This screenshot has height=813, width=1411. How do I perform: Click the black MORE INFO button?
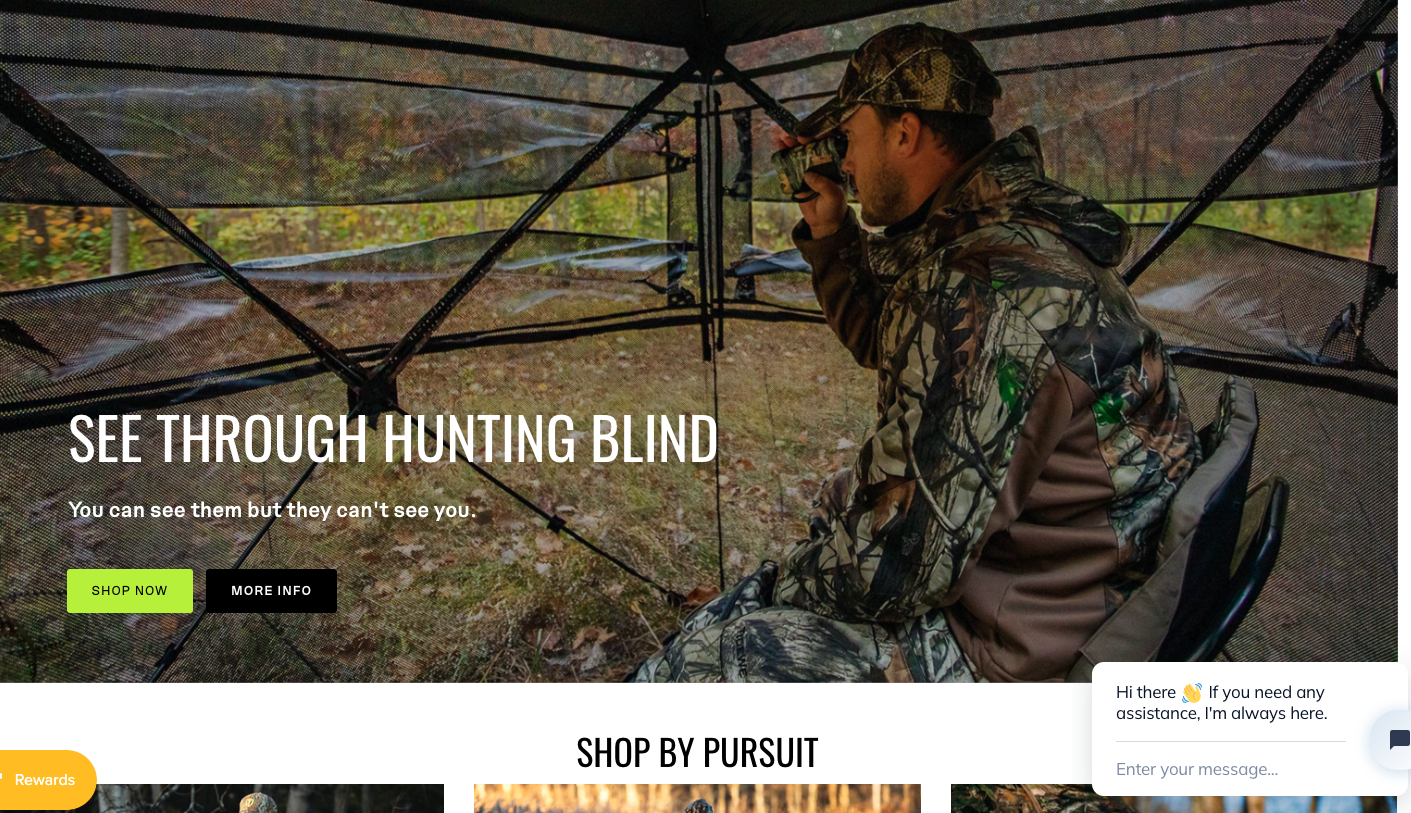[x=271, y=591]
